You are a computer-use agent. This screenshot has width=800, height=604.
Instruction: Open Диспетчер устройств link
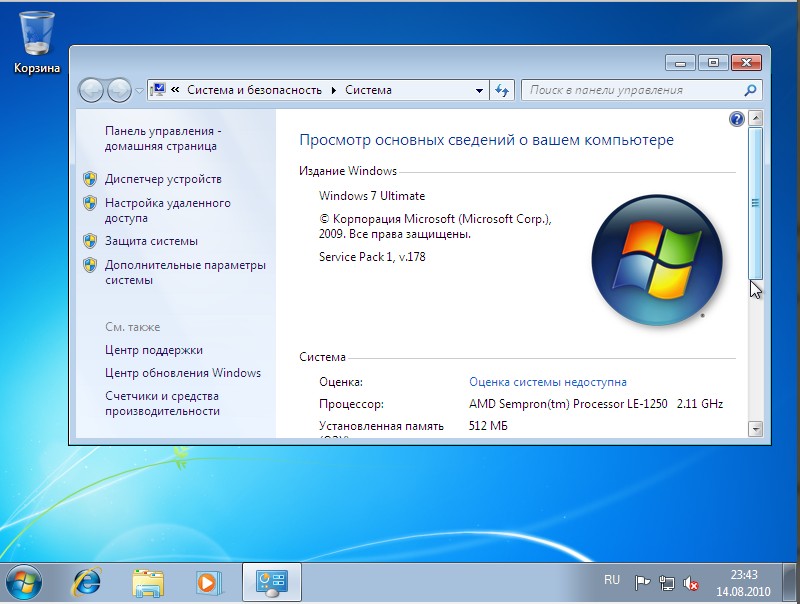pyautogui.click(x=163, y=179)
